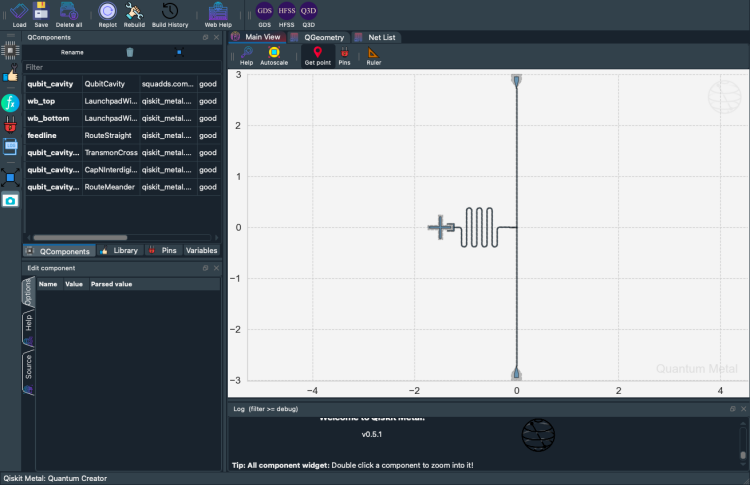Float the Log panel
Screen dimensions: 750x485
733,408
